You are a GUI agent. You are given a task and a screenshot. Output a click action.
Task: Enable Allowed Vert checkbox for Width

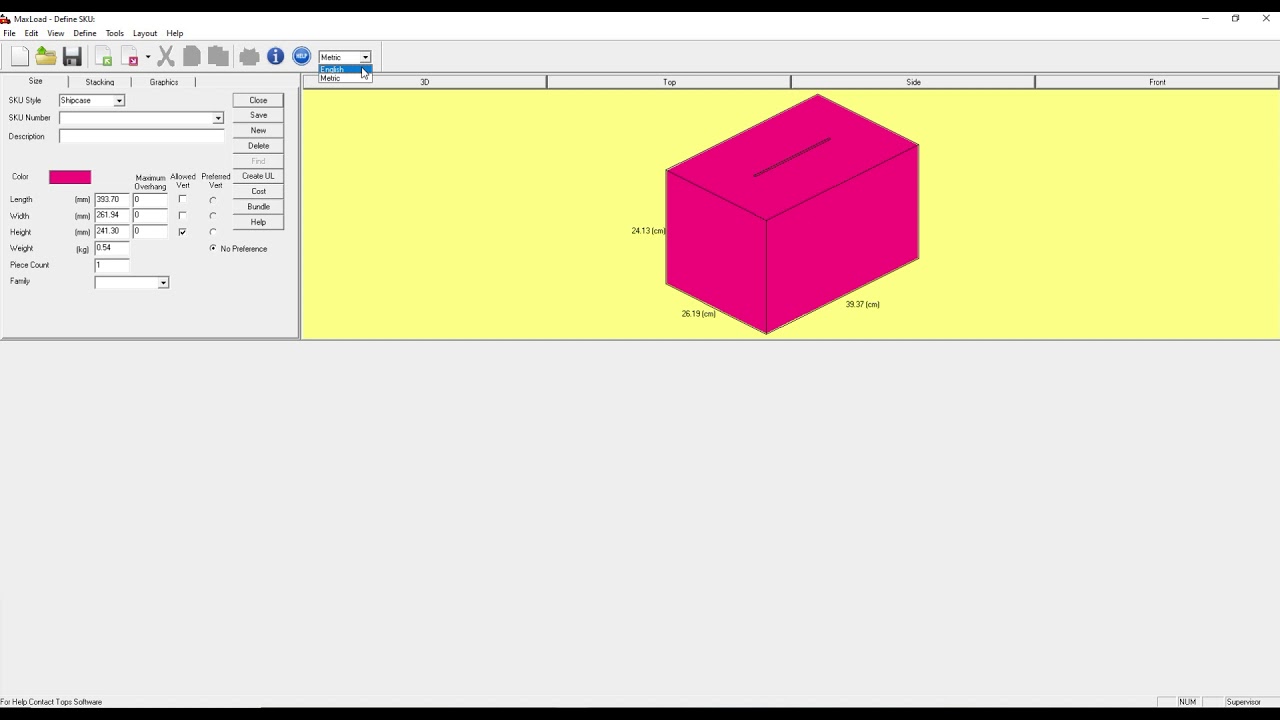[x=182, y=216]
